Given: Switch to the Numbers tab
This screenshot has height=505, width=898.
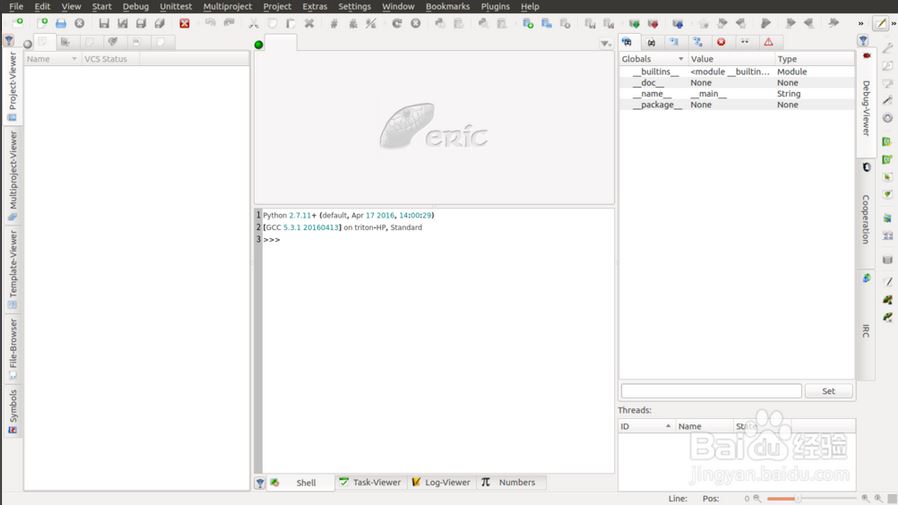Looking at the screenshot, I should click(x=510, y=482).
